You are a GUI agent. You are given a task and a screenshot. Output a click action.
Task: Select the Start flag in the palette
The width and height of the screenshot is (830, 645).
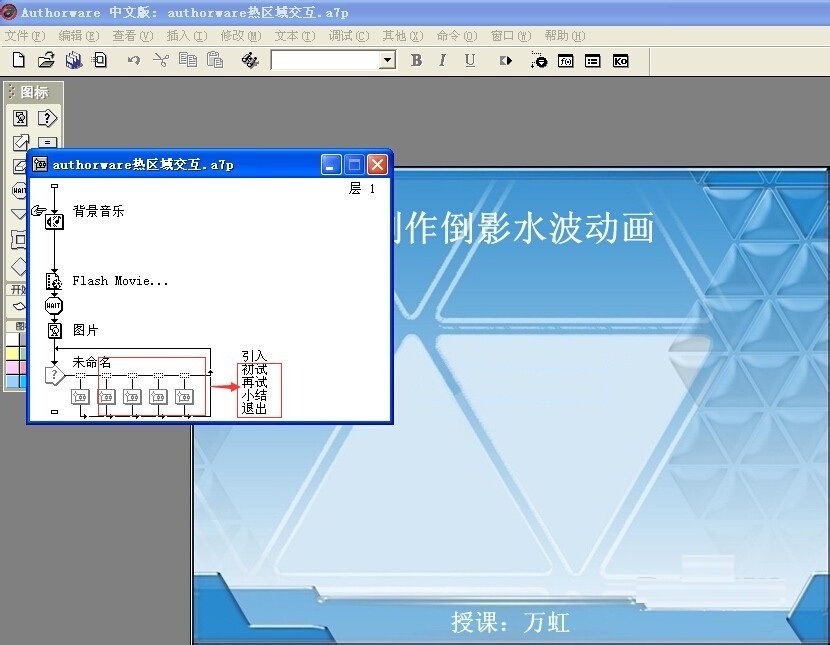(x=18, y=306)
